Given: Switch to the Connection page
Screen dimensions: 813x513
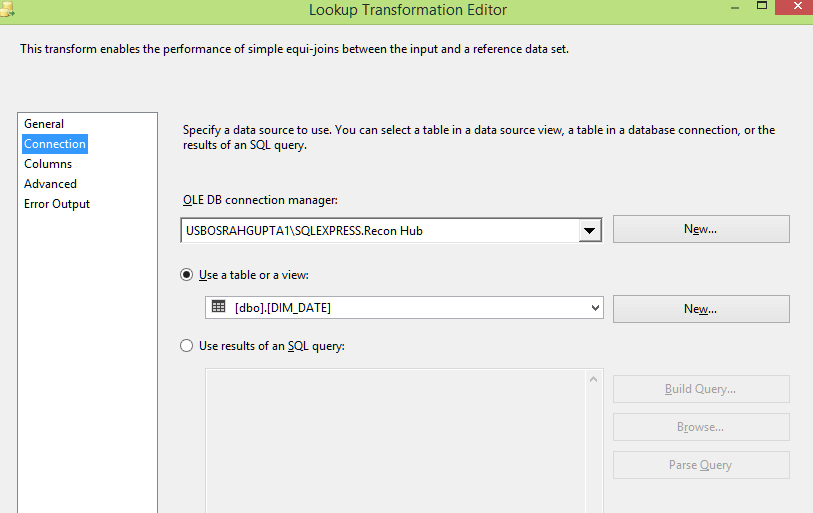Looking at the screenshot, I should click(55, 144).
